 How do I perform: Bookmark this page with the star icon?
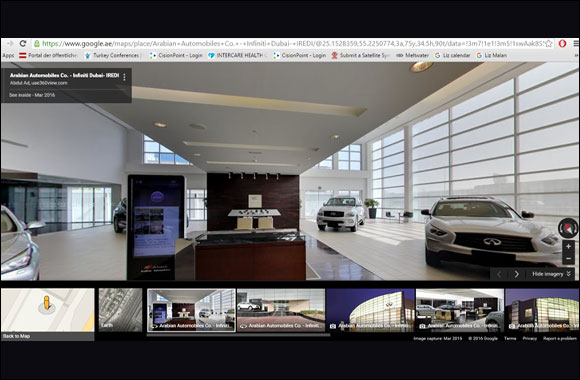[x=549, y=44]
